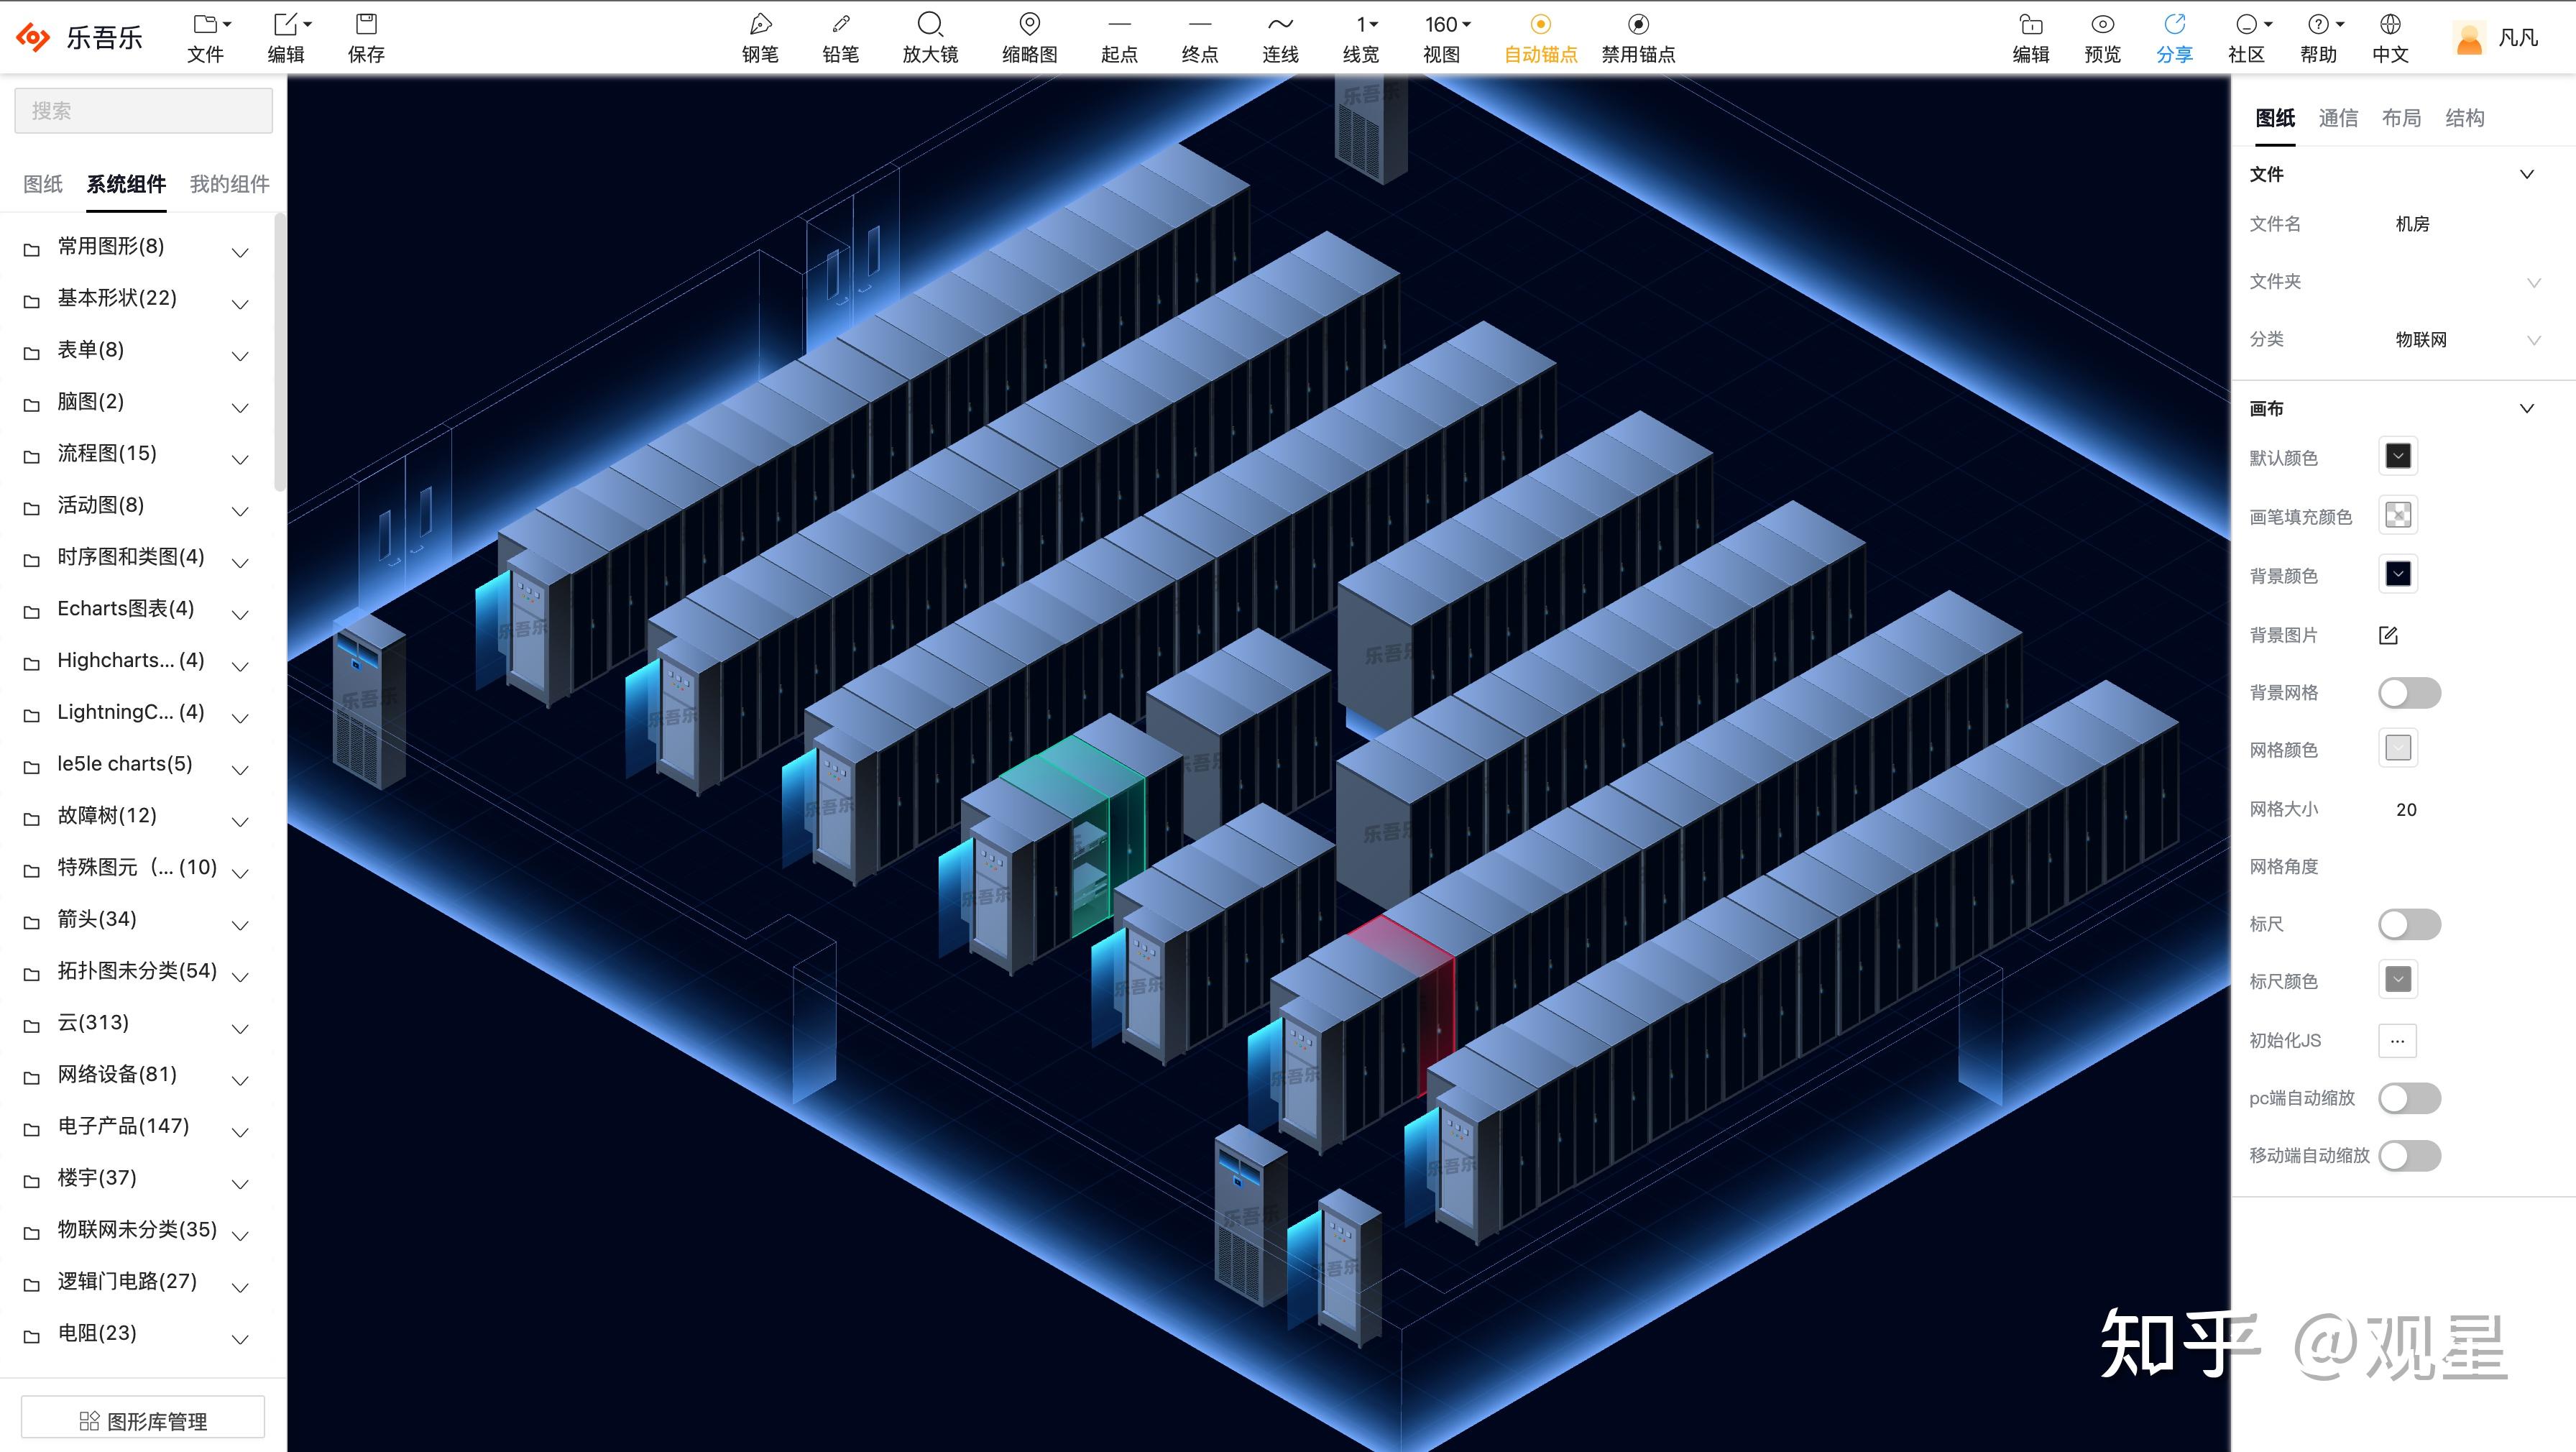Select the 铅笔 pencil tool
The image size is (2576, 1452).
(840, 37)
